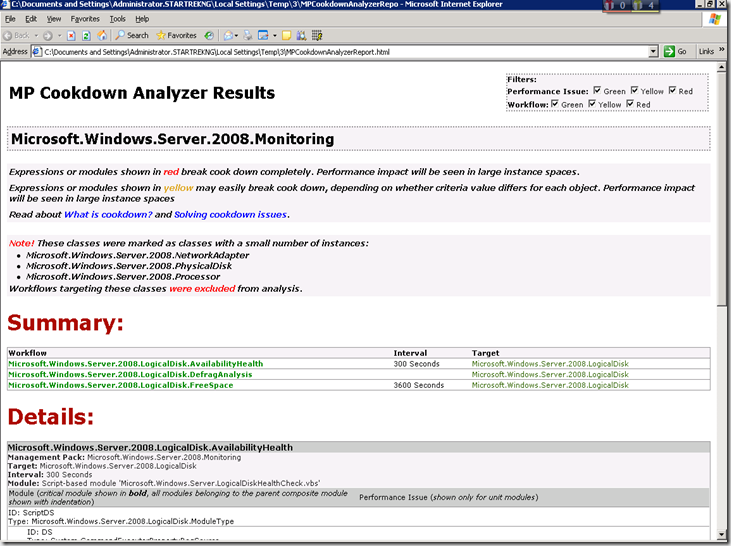Click the Research books toolbar icon
The height and width of the screenshot is (546, 731).
(302, 35)
